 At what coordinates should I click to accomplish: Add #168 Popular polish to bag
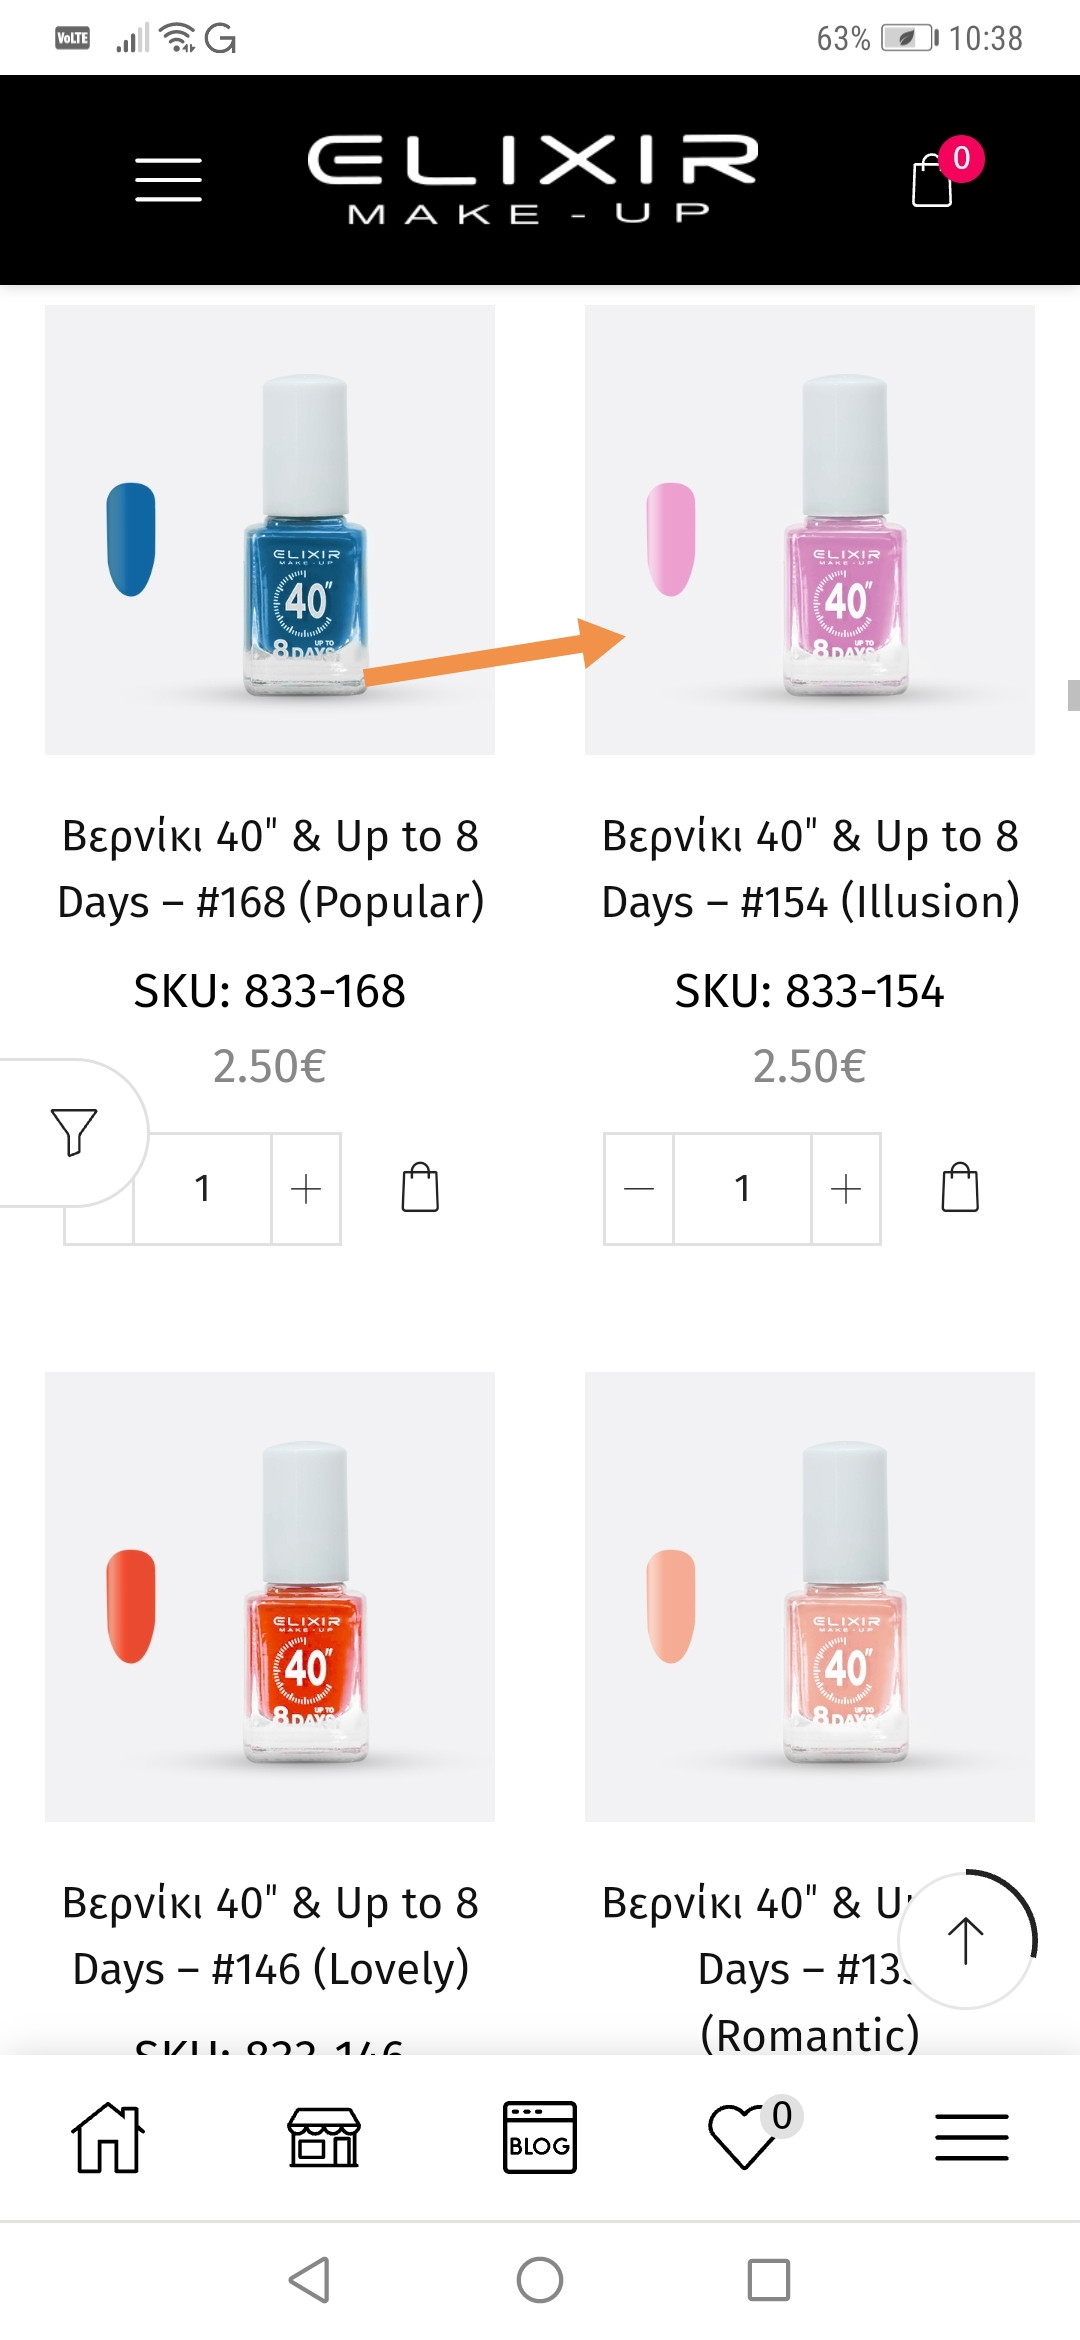tap(420, 1188)
